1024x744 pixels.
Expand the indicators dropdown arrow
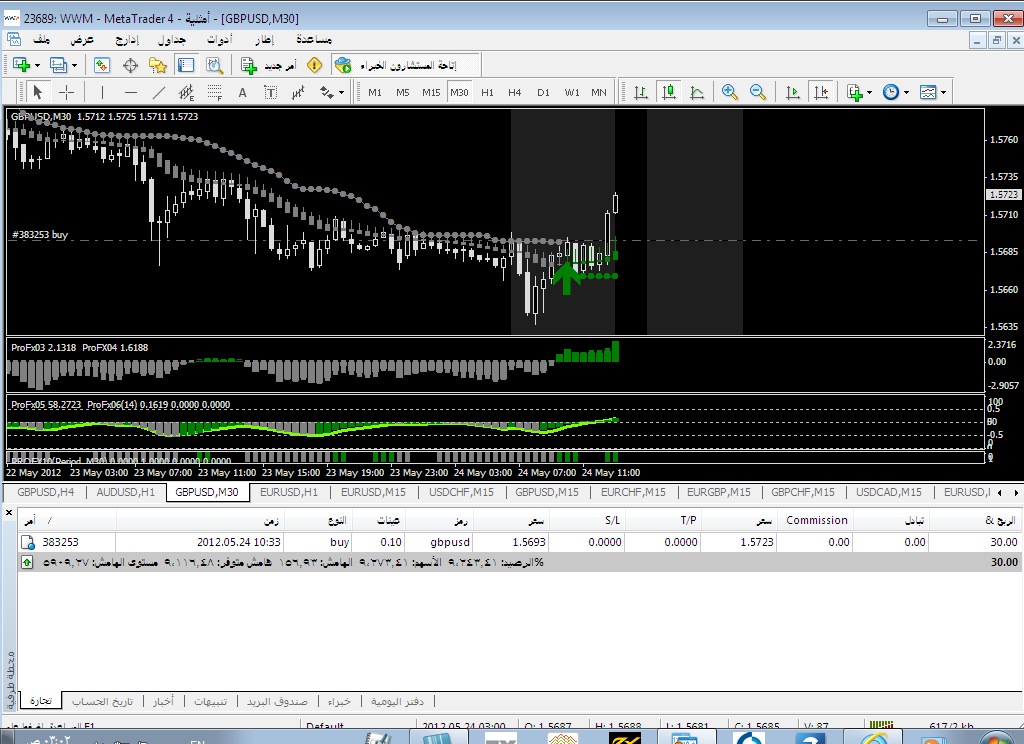[869, 93]
